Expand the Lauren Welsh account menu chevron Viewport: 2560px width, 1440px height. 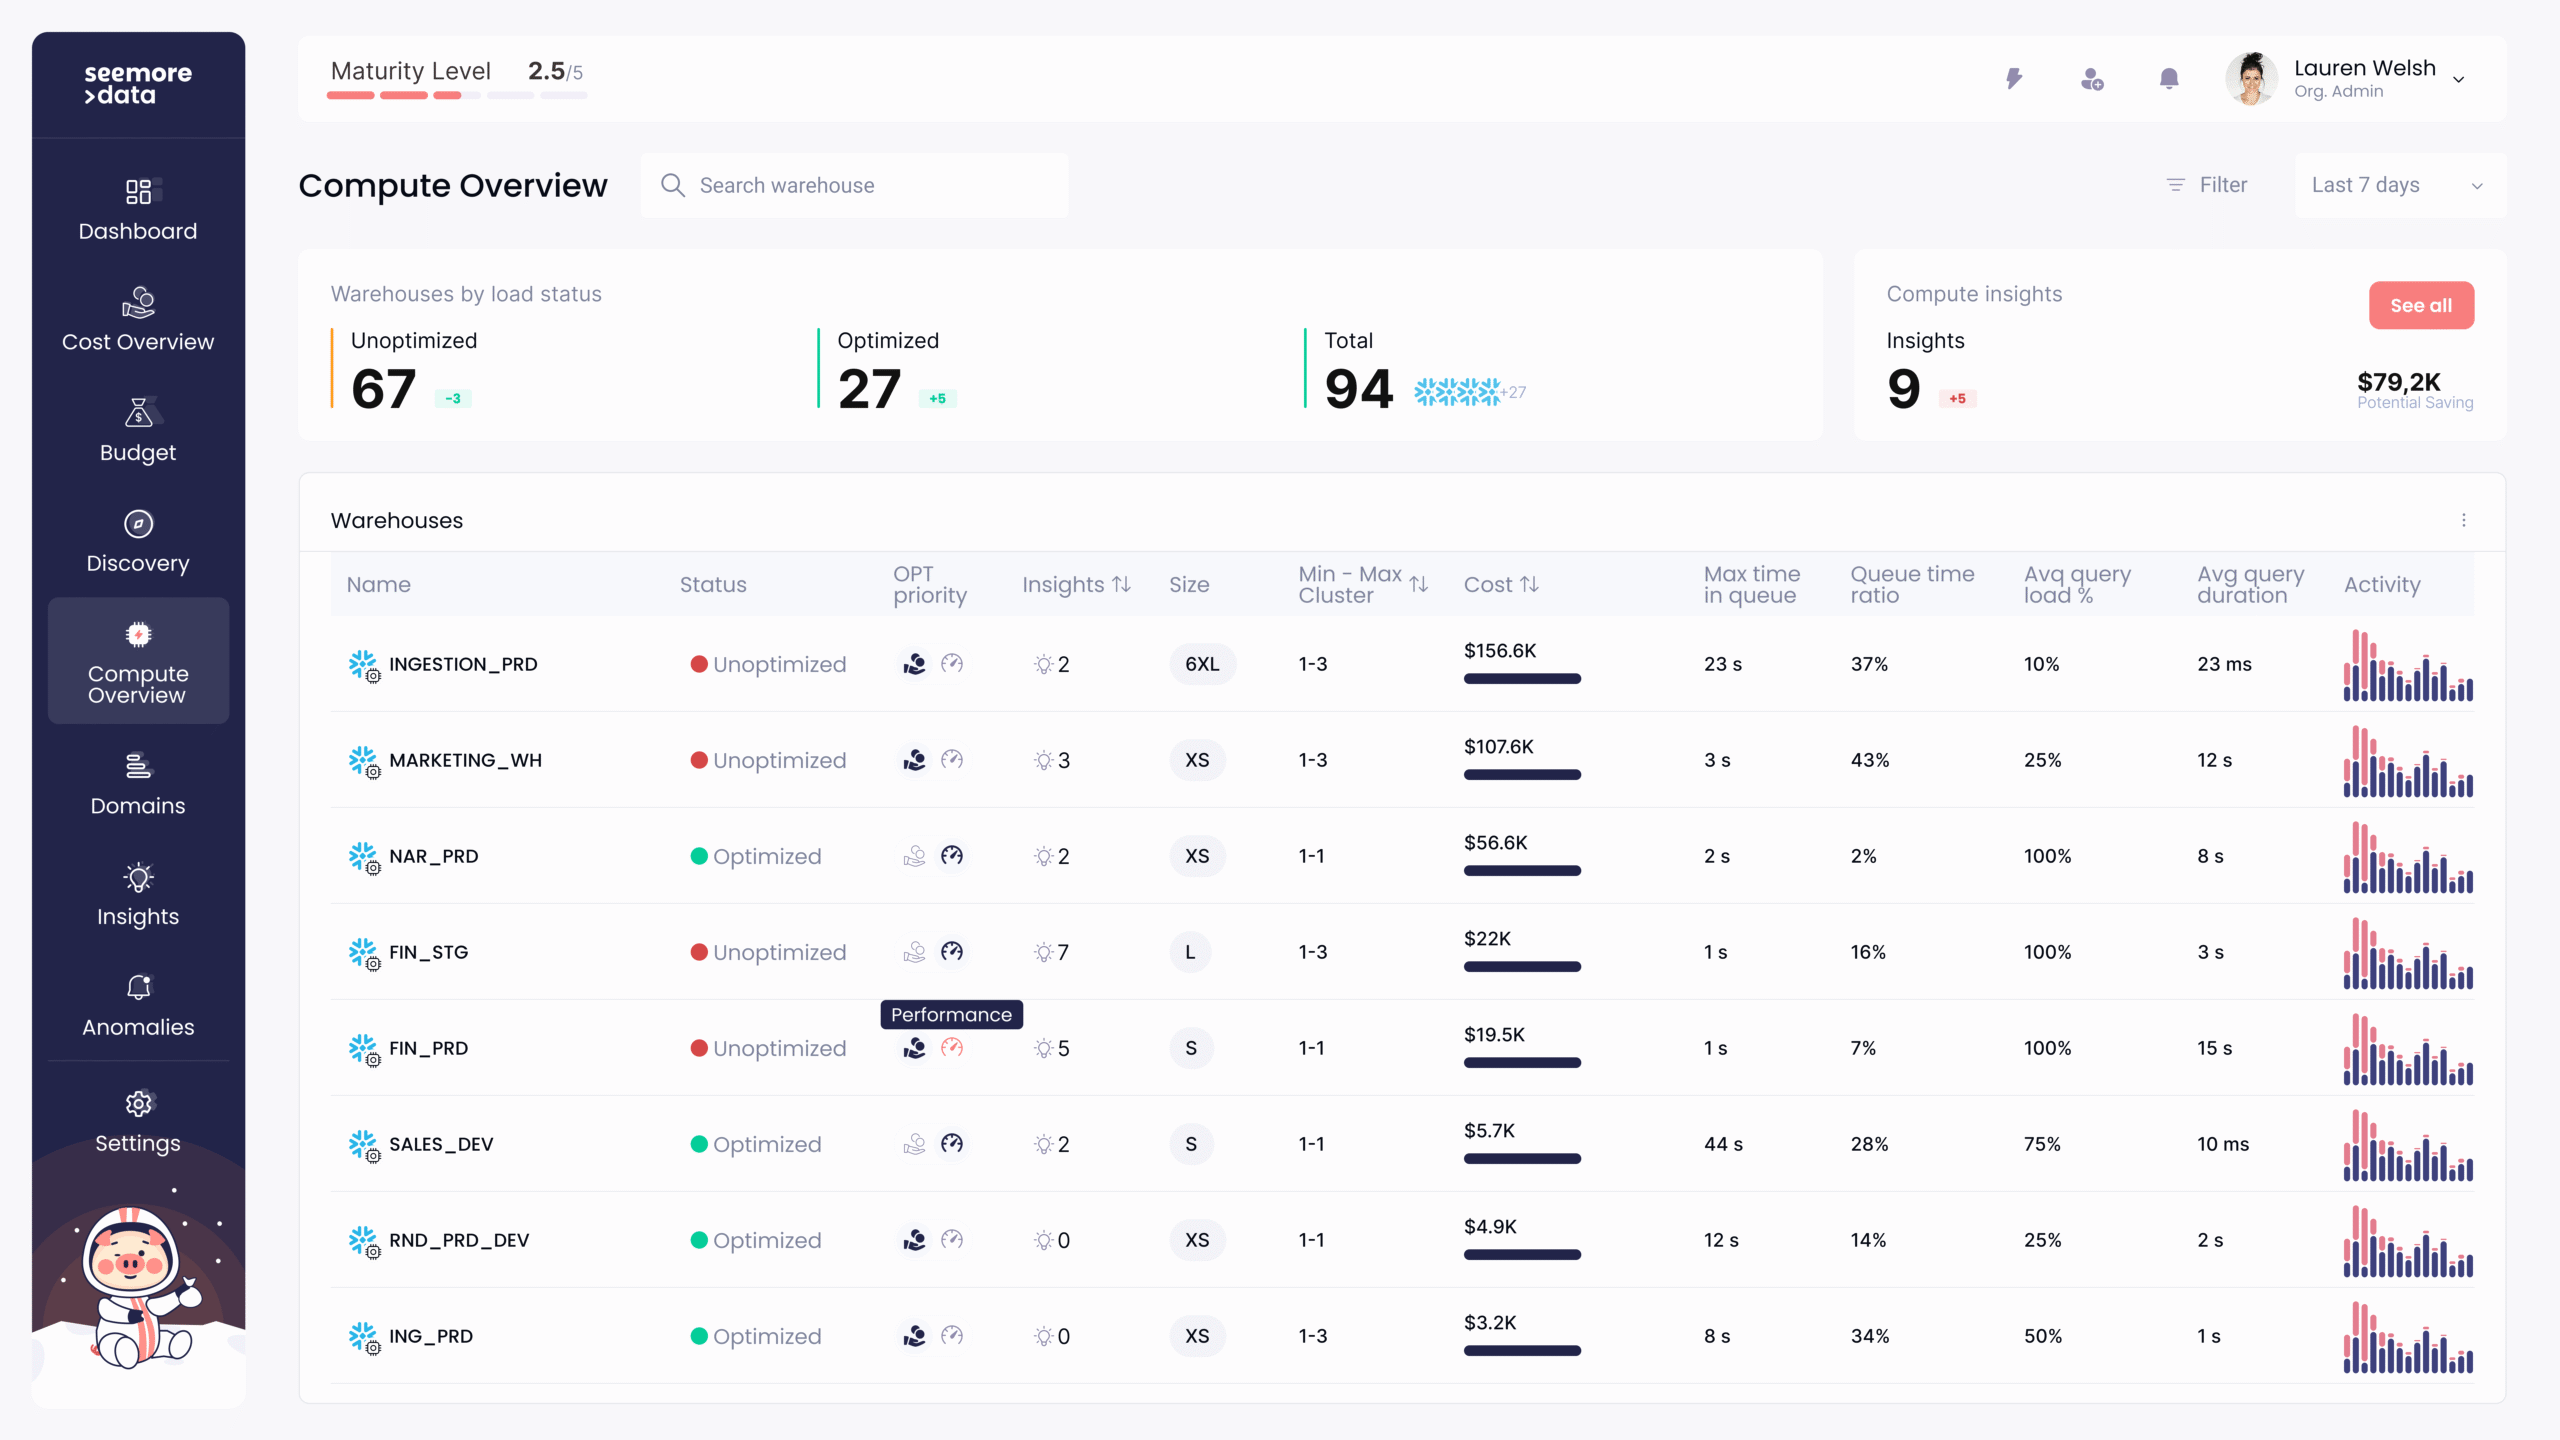(2459, 80)
